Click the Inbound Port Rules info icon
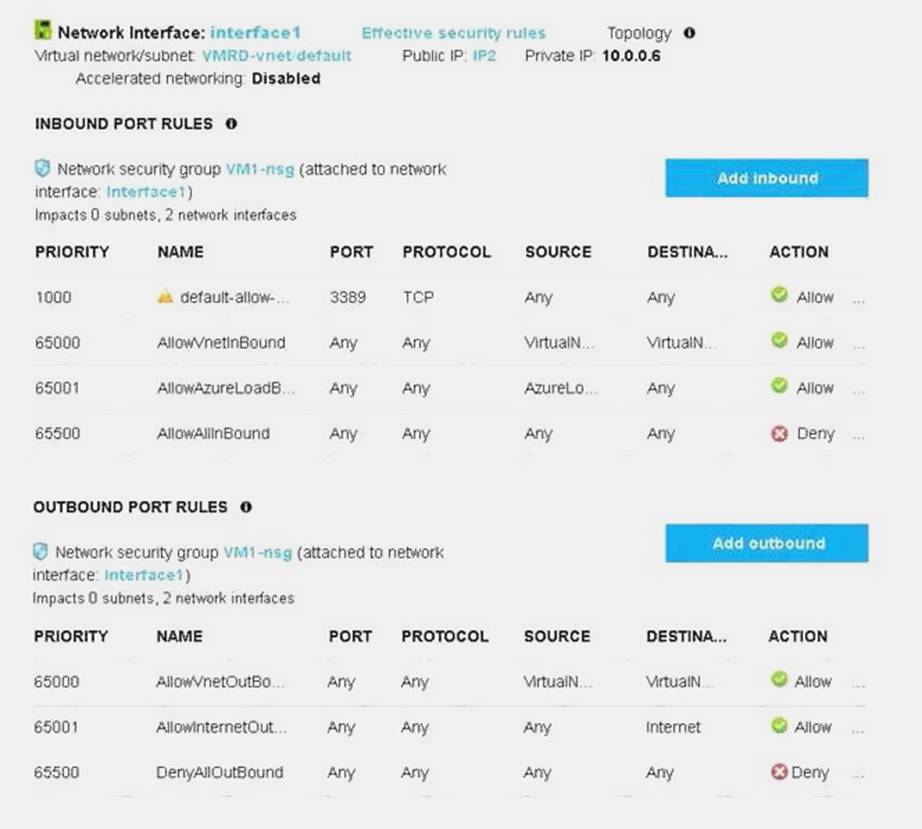This screenshot has height=829, width=922. tap(231, 124)
